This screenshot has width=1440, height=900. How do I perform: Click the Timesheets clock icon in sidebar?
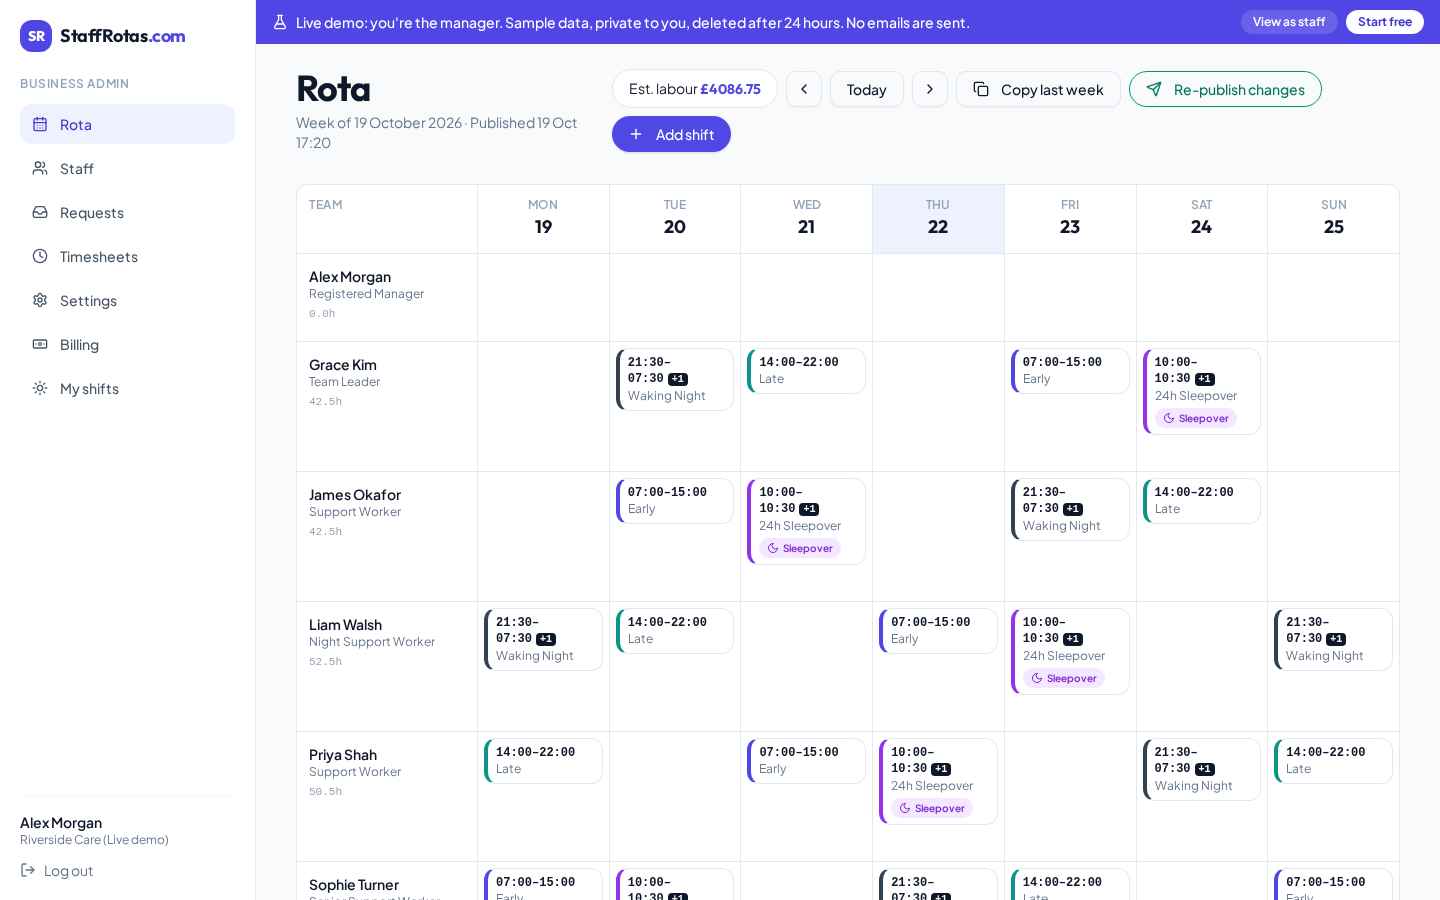40,256
